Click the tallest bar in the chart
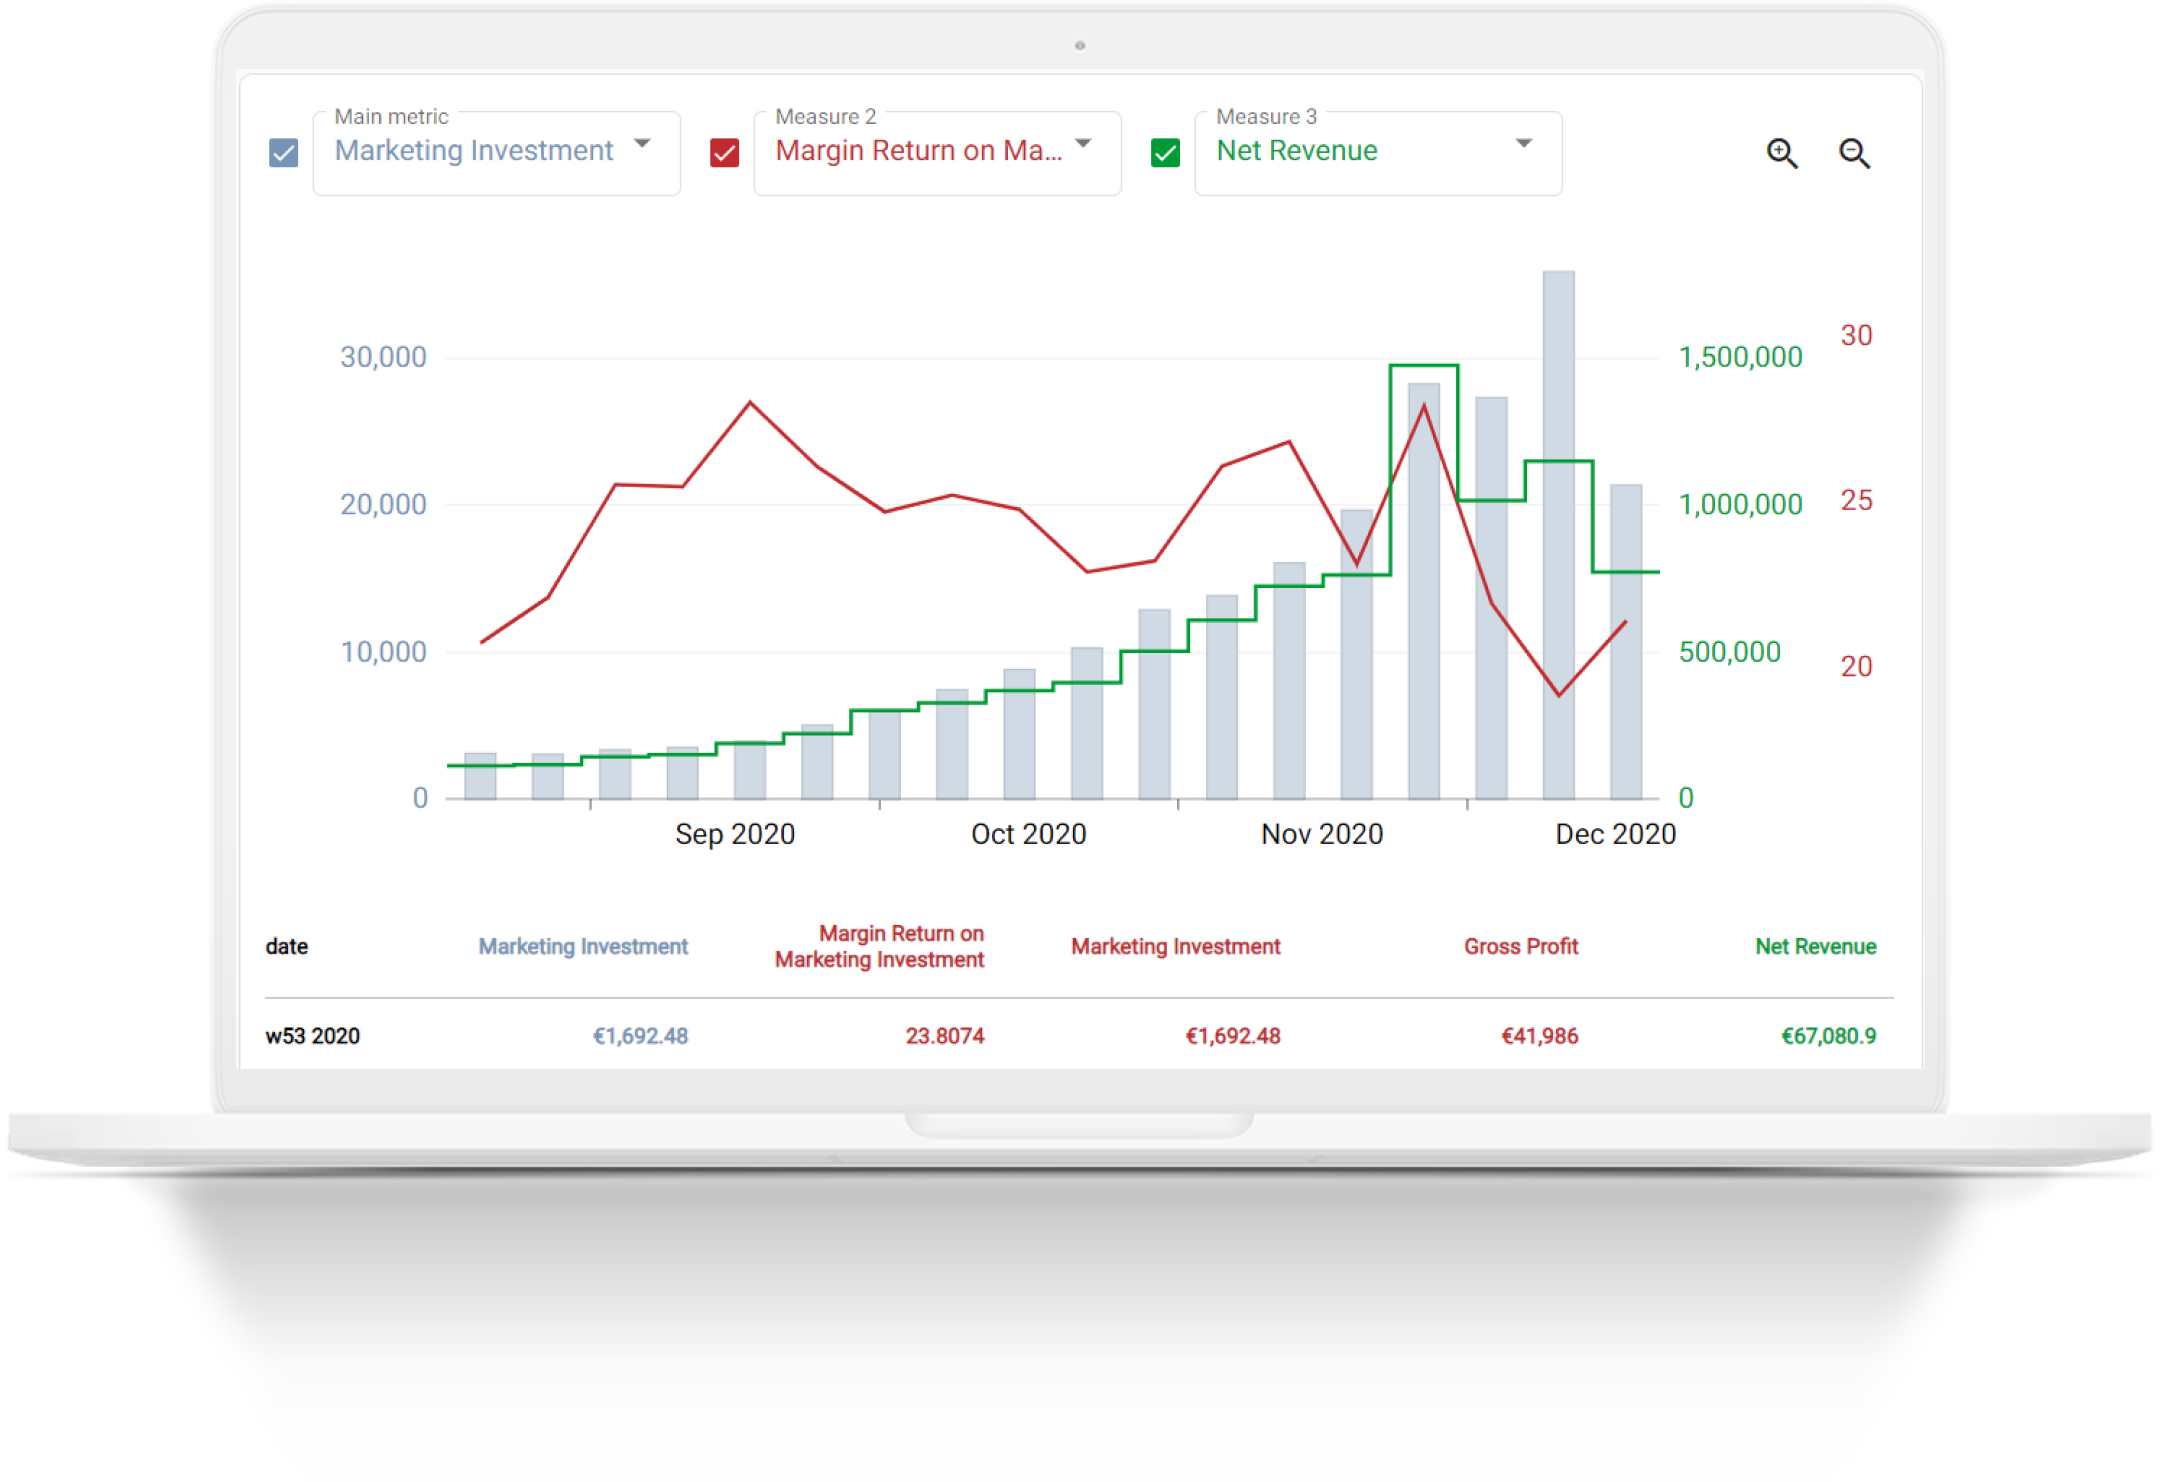Viewport: 2160px width, 1482px height. pos(1559,534)
